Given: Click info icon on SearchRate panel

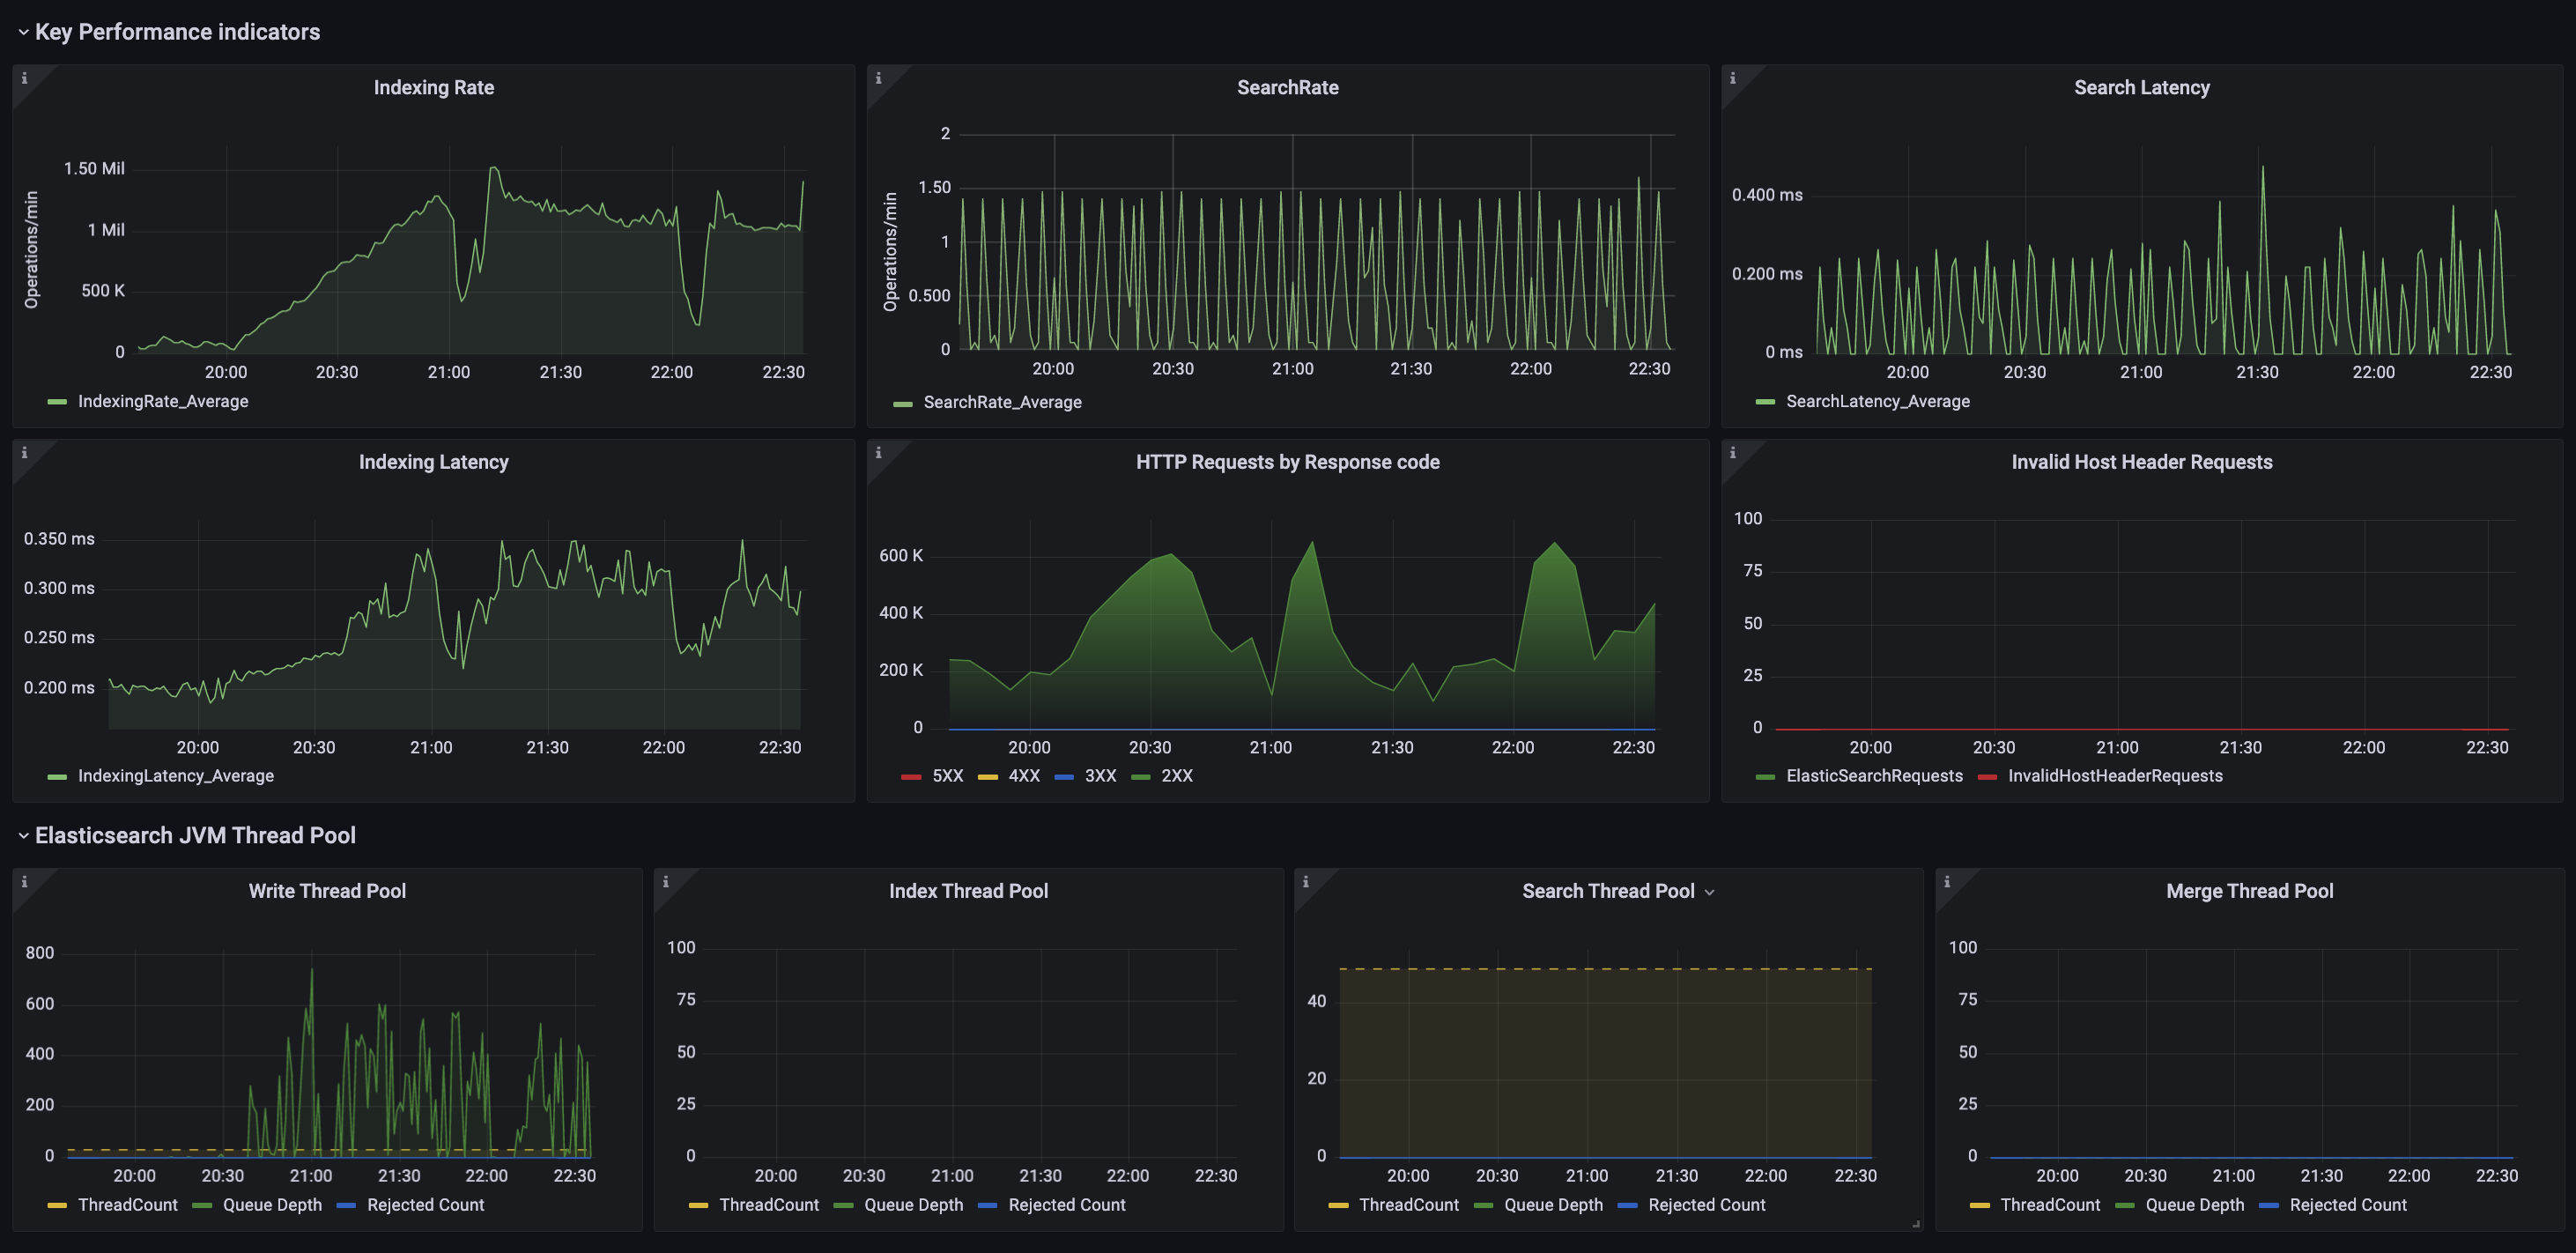Looking at the screenshot, I should pos(878,78).
